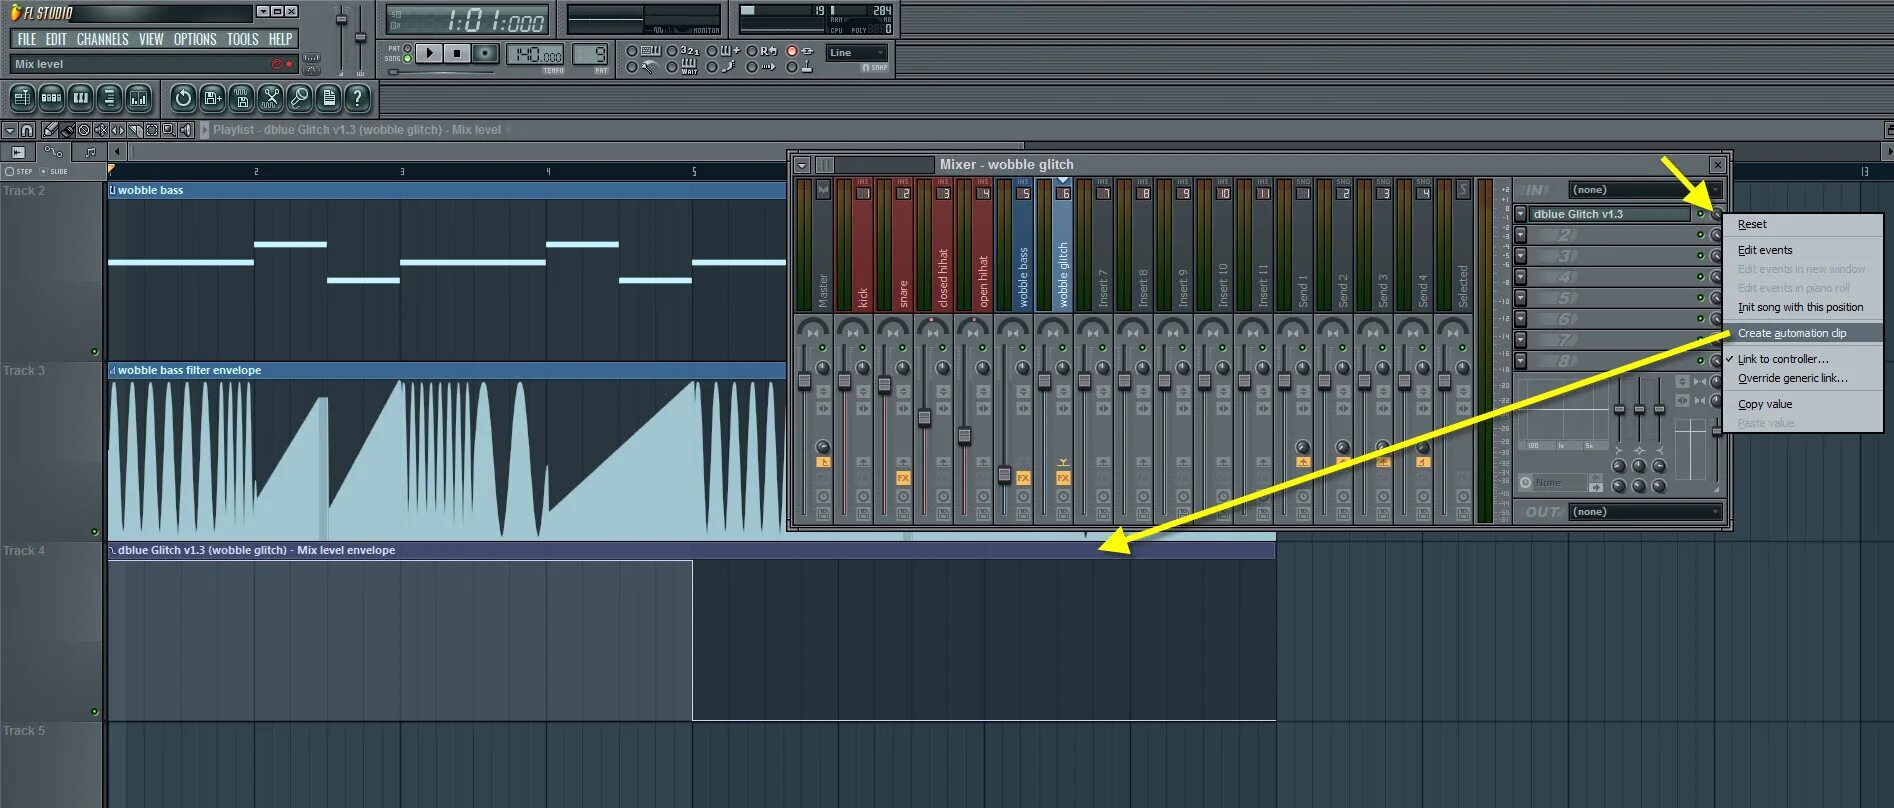Open the piano roll toolbar icon

pos(80,97)
